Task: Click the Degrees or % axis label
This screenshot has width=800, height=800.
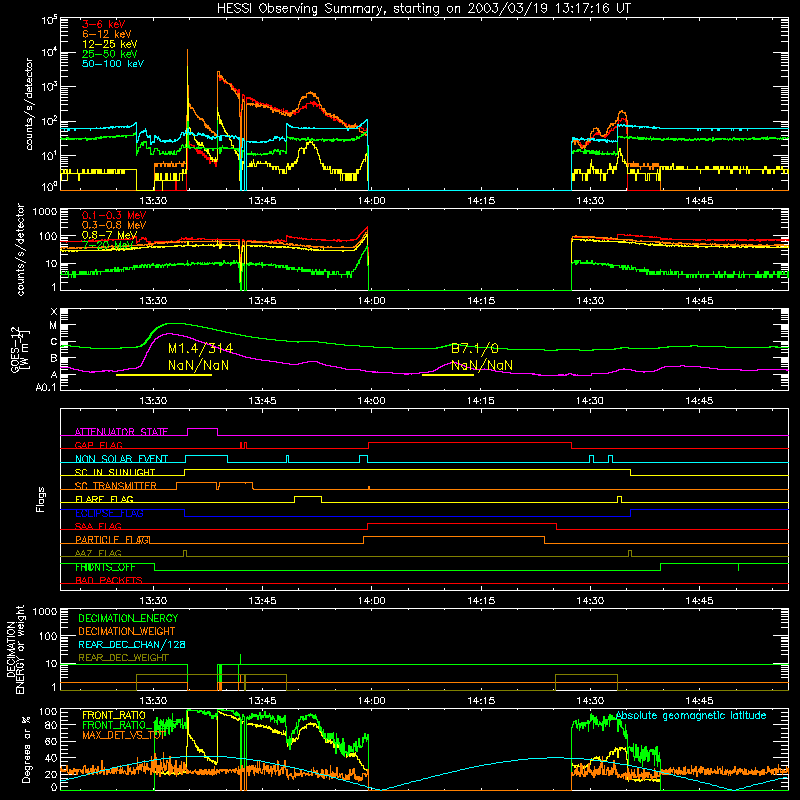Action: point(26,749)
